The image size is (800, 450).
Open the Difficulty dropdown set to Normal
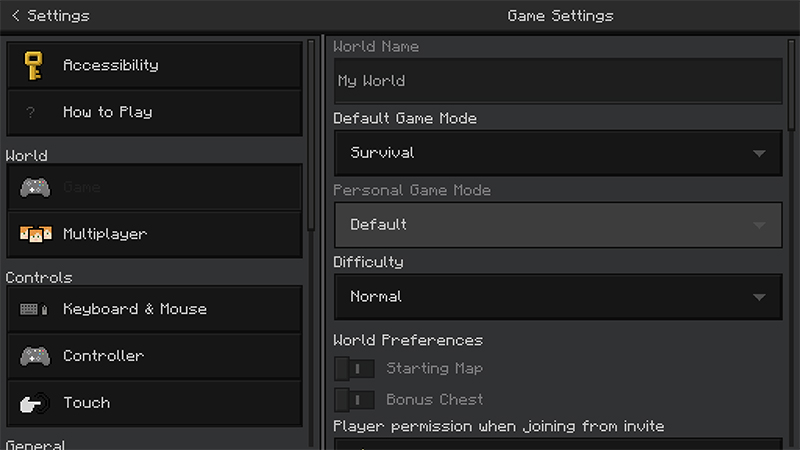[x=558, y=297]
